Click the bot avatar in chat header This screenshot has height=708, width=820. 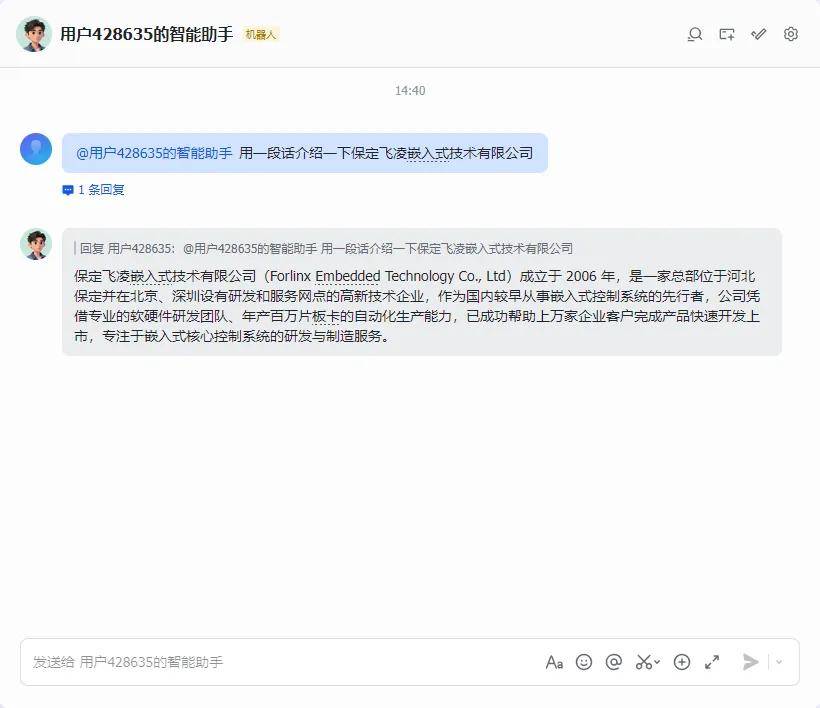[x=34, y=34]
